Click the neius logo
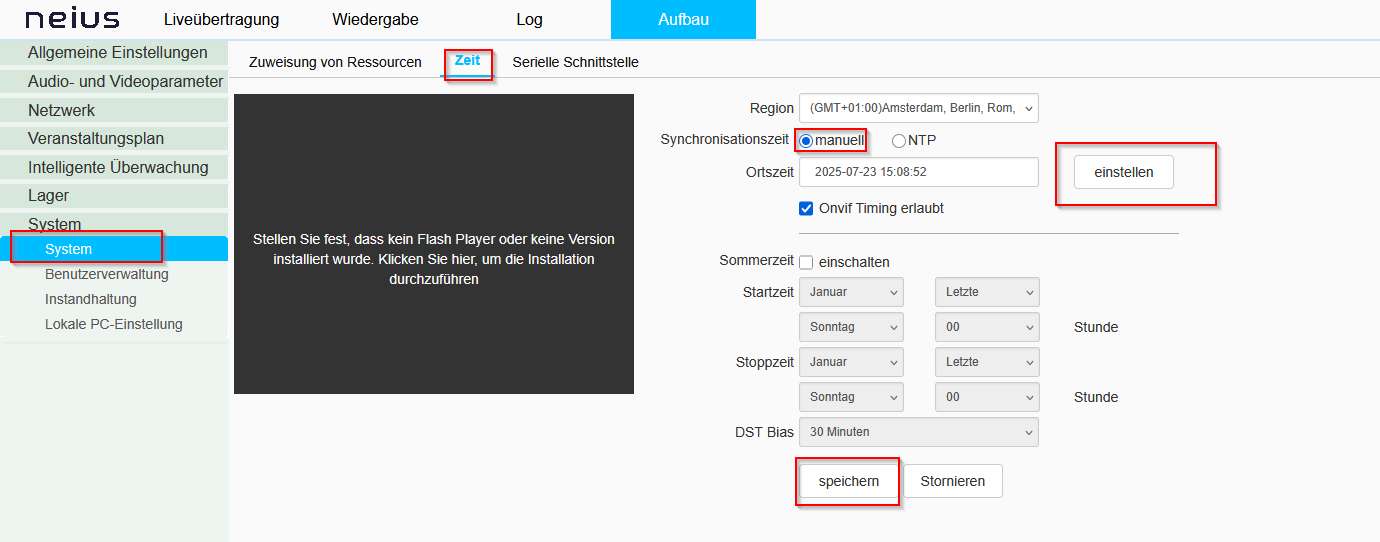1380x542 pixels. click(72, 20)
